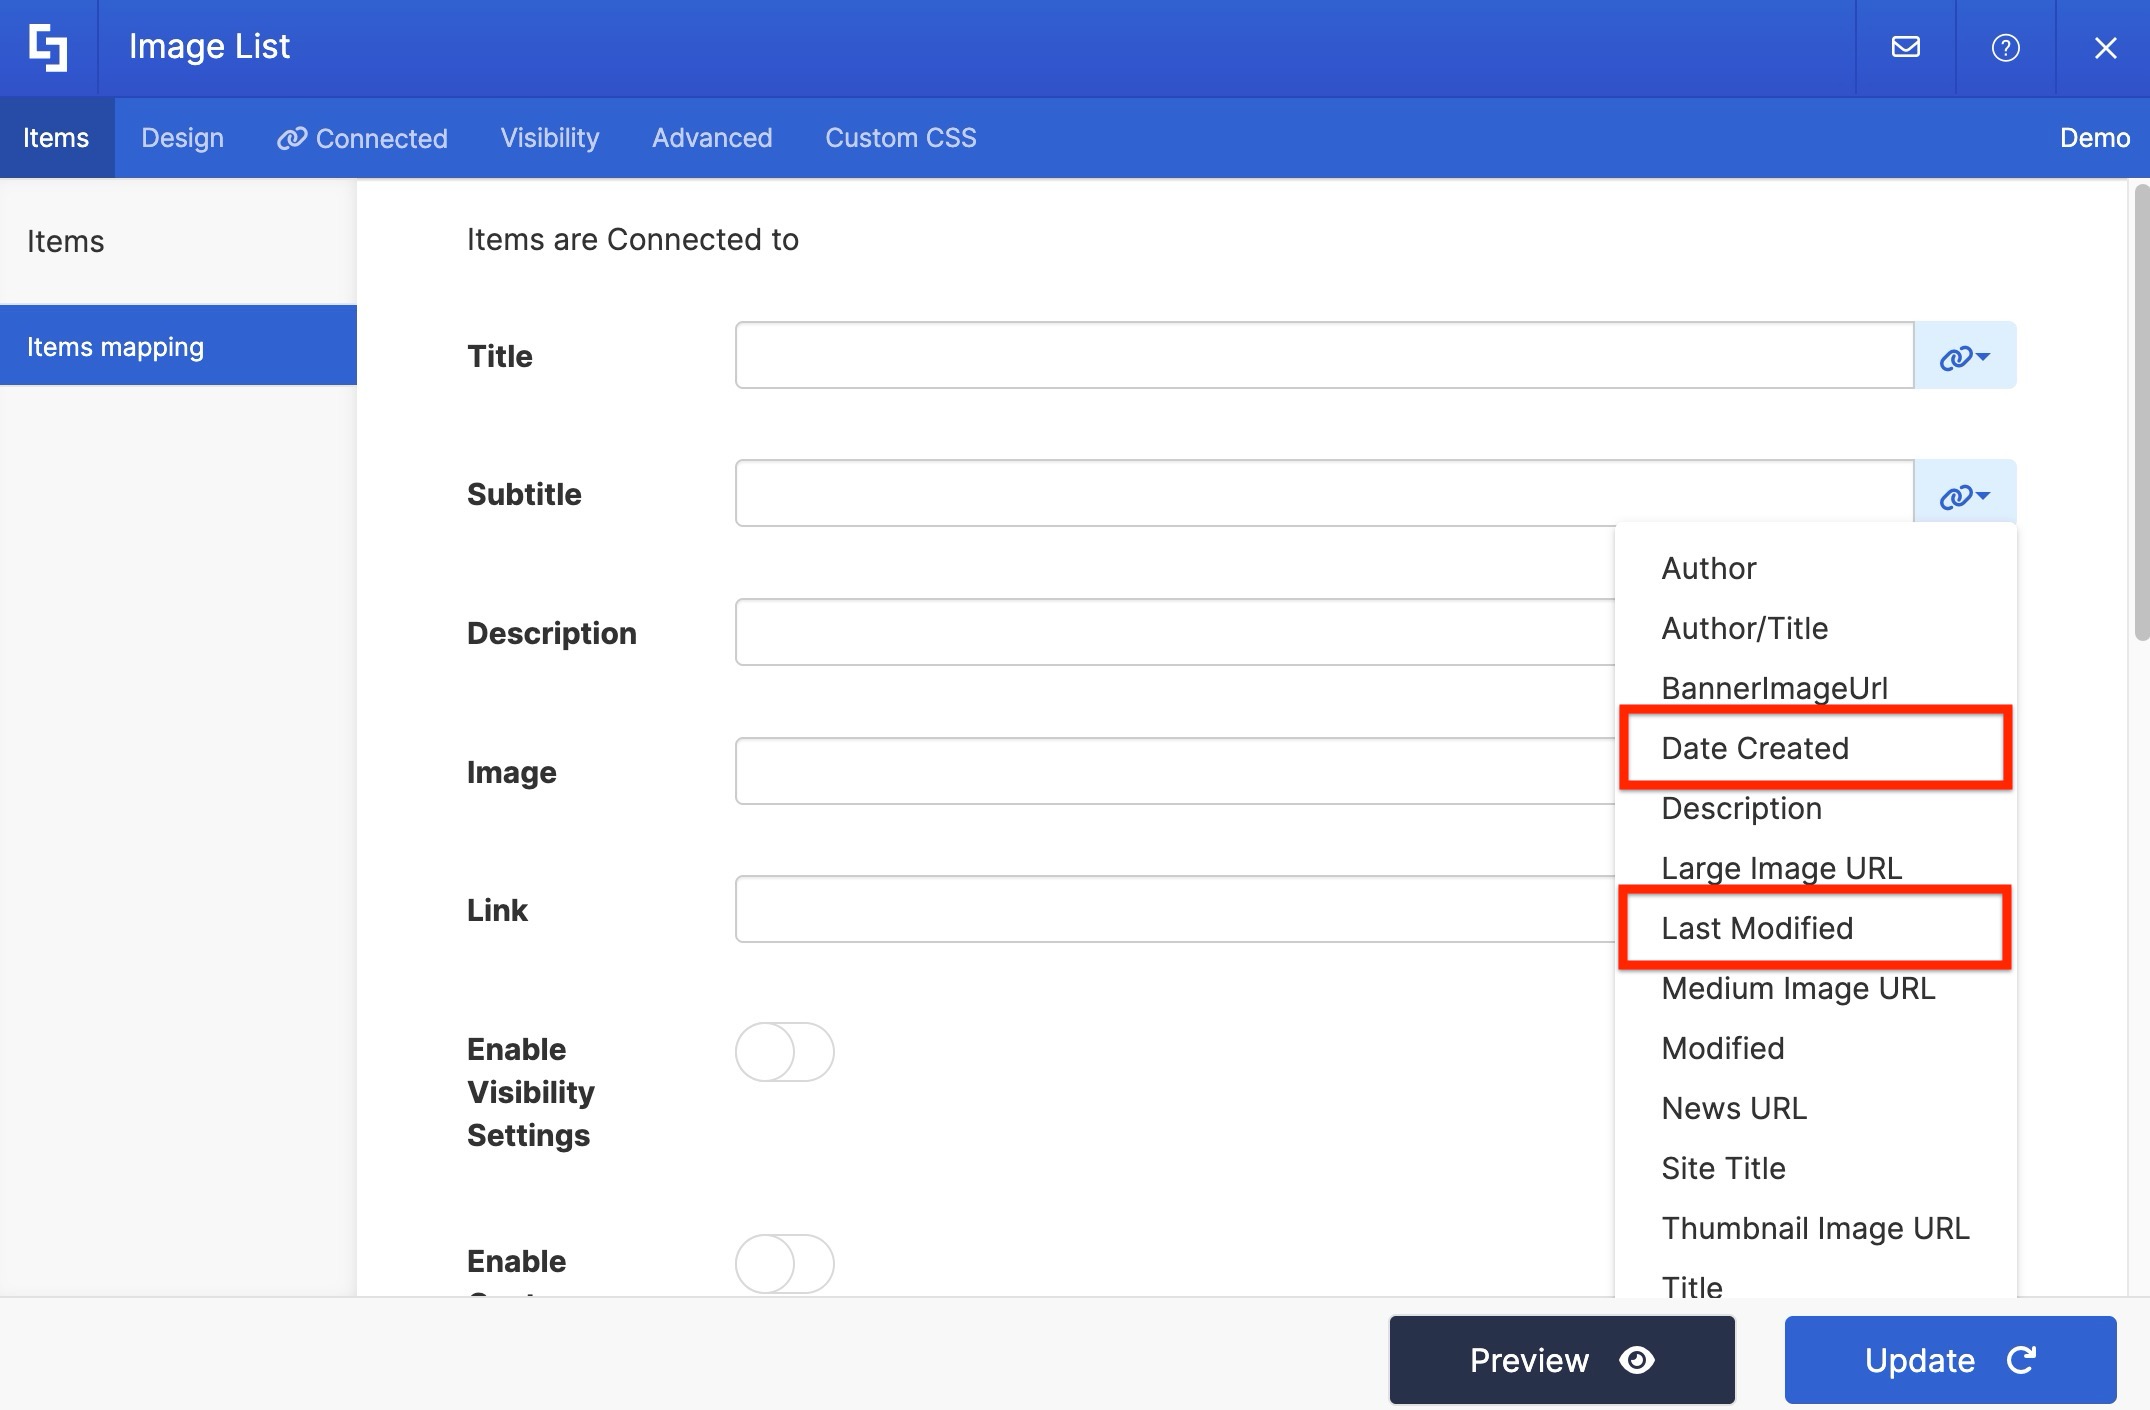
Task: Click into the Title input field
Action: click(1324, 356)
